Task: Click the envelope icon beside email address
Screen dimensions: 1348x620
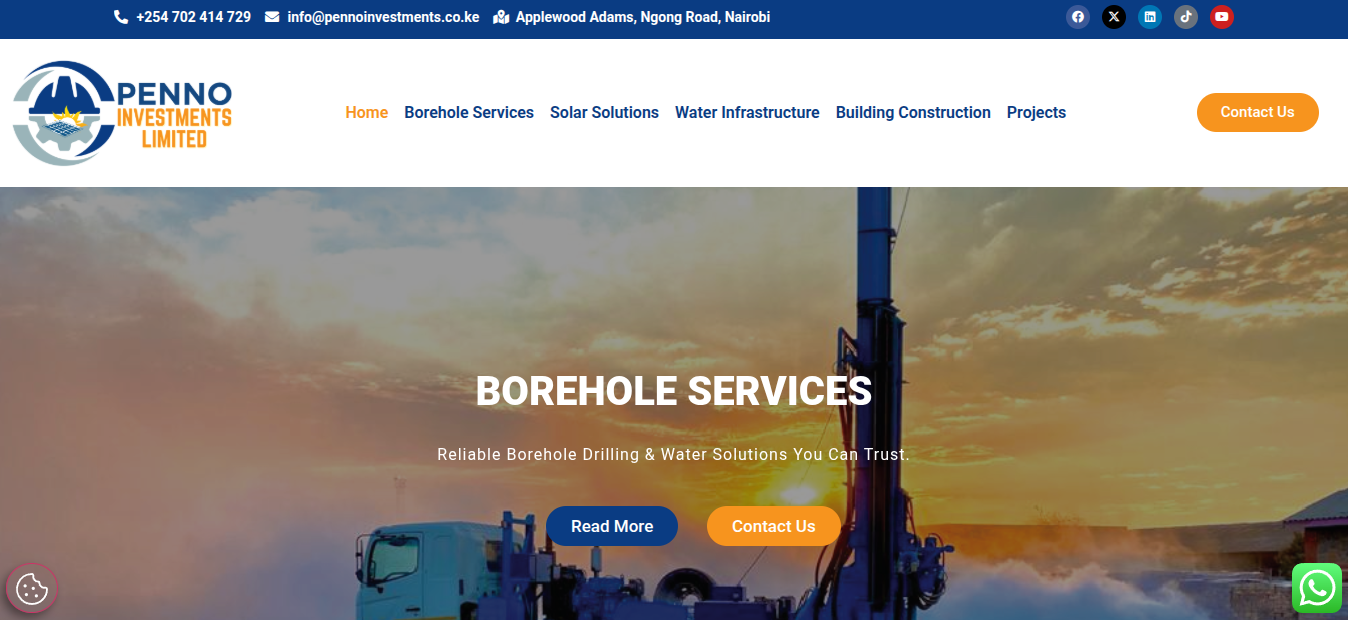Action: [272, 17]
